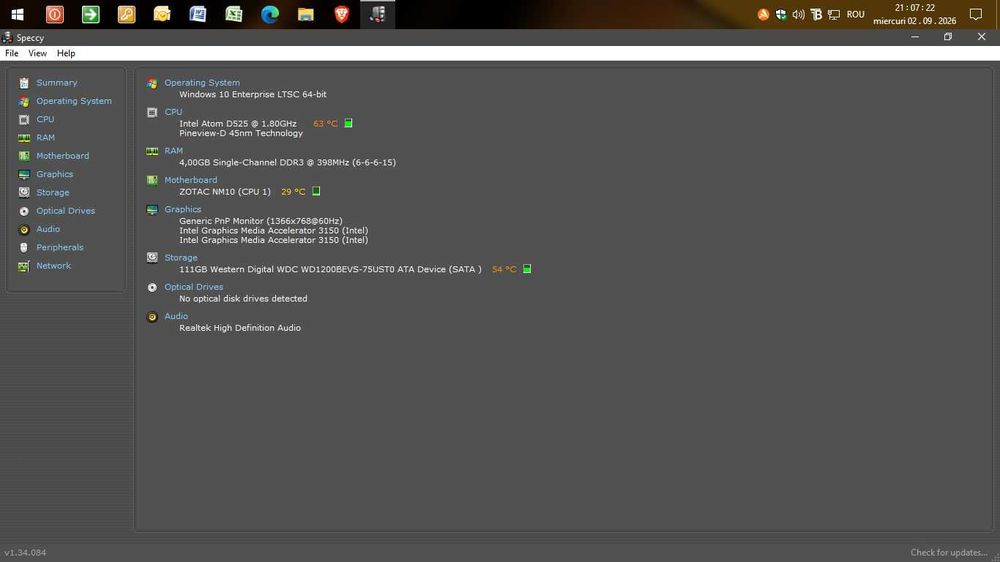1000x562 pixels.
Task: Click the Check for updates link
Action: click(x=949, y=552)
